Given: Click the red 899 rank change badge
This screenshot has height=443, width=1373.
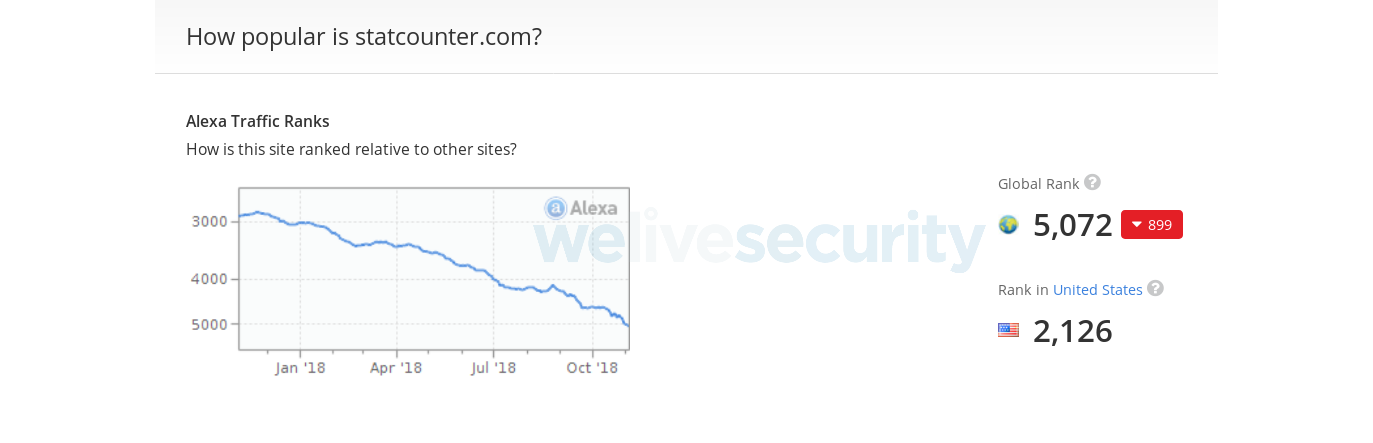Looking at the screenshot, I should point(1151,224).
